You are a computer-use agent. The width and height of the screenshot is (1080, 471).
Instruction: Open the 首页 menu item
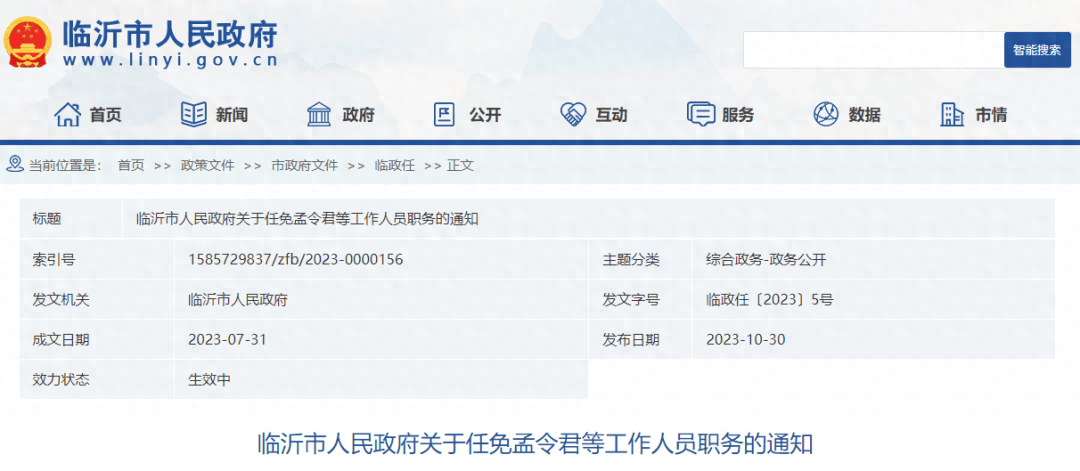coord(105,115)
